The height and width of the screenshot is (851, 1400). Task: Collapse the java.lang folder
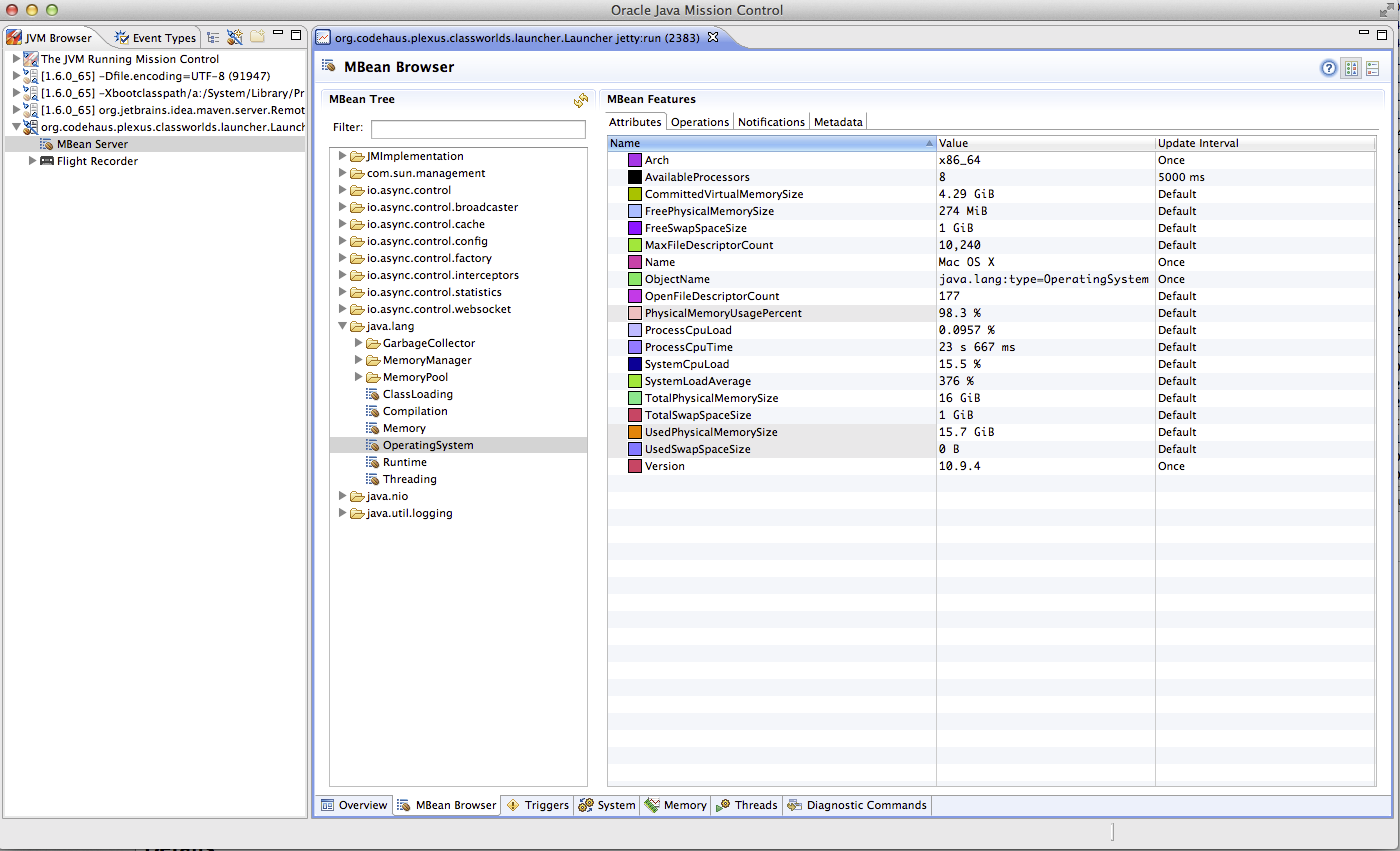pyautogui.click(x=342, y=326)
